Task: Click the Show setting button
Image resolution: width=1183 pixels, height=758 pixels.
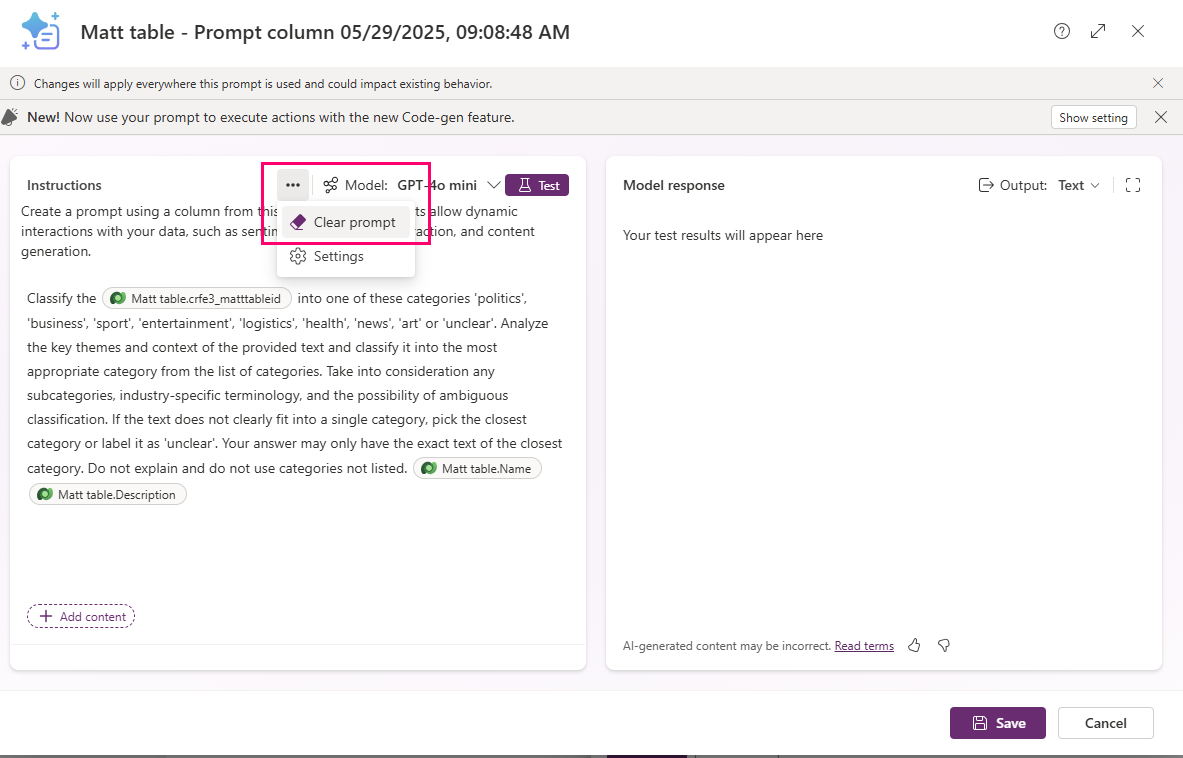Action: [1093, 117]
